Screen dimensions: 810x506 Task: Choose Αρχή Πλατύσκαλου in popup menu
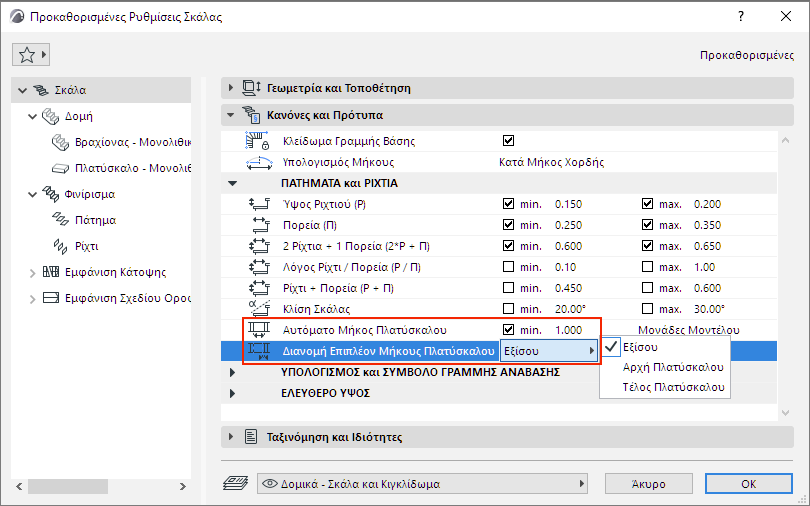[665, 367]
